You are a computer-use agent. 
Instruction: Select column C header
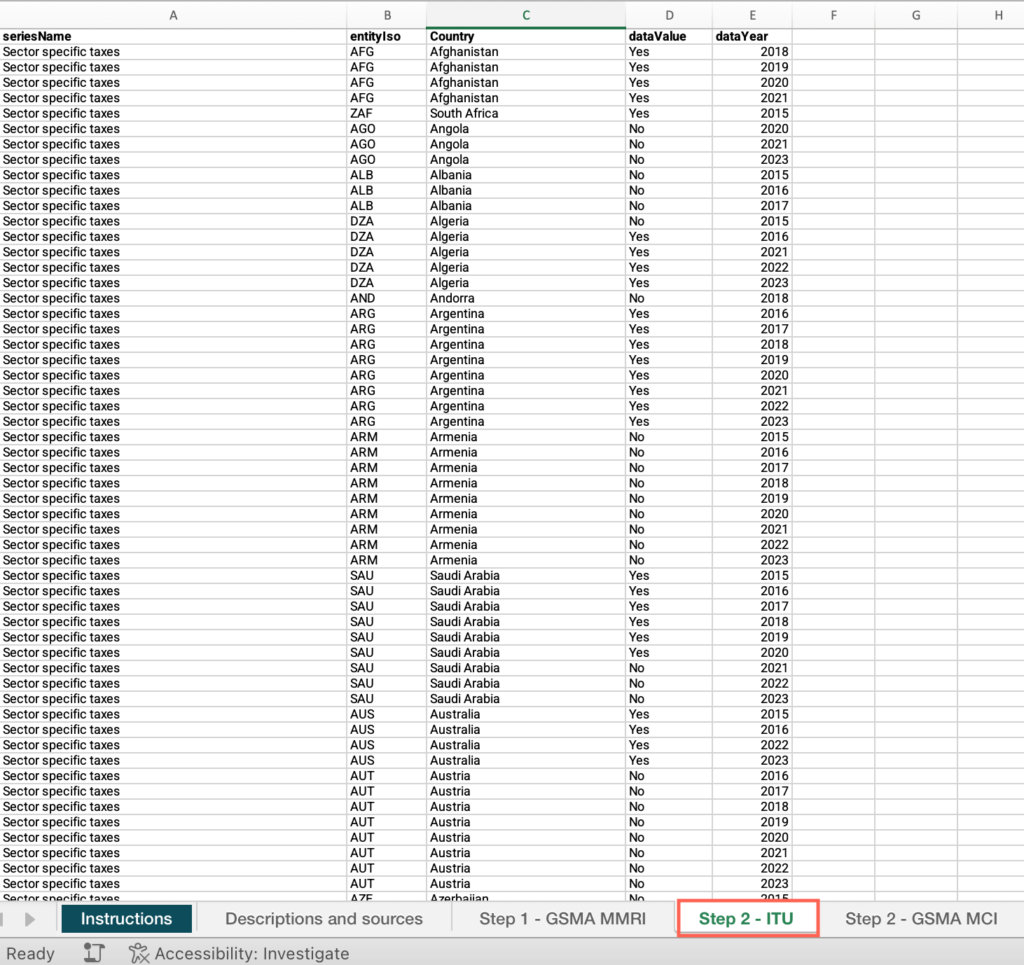tap(526, 15)
